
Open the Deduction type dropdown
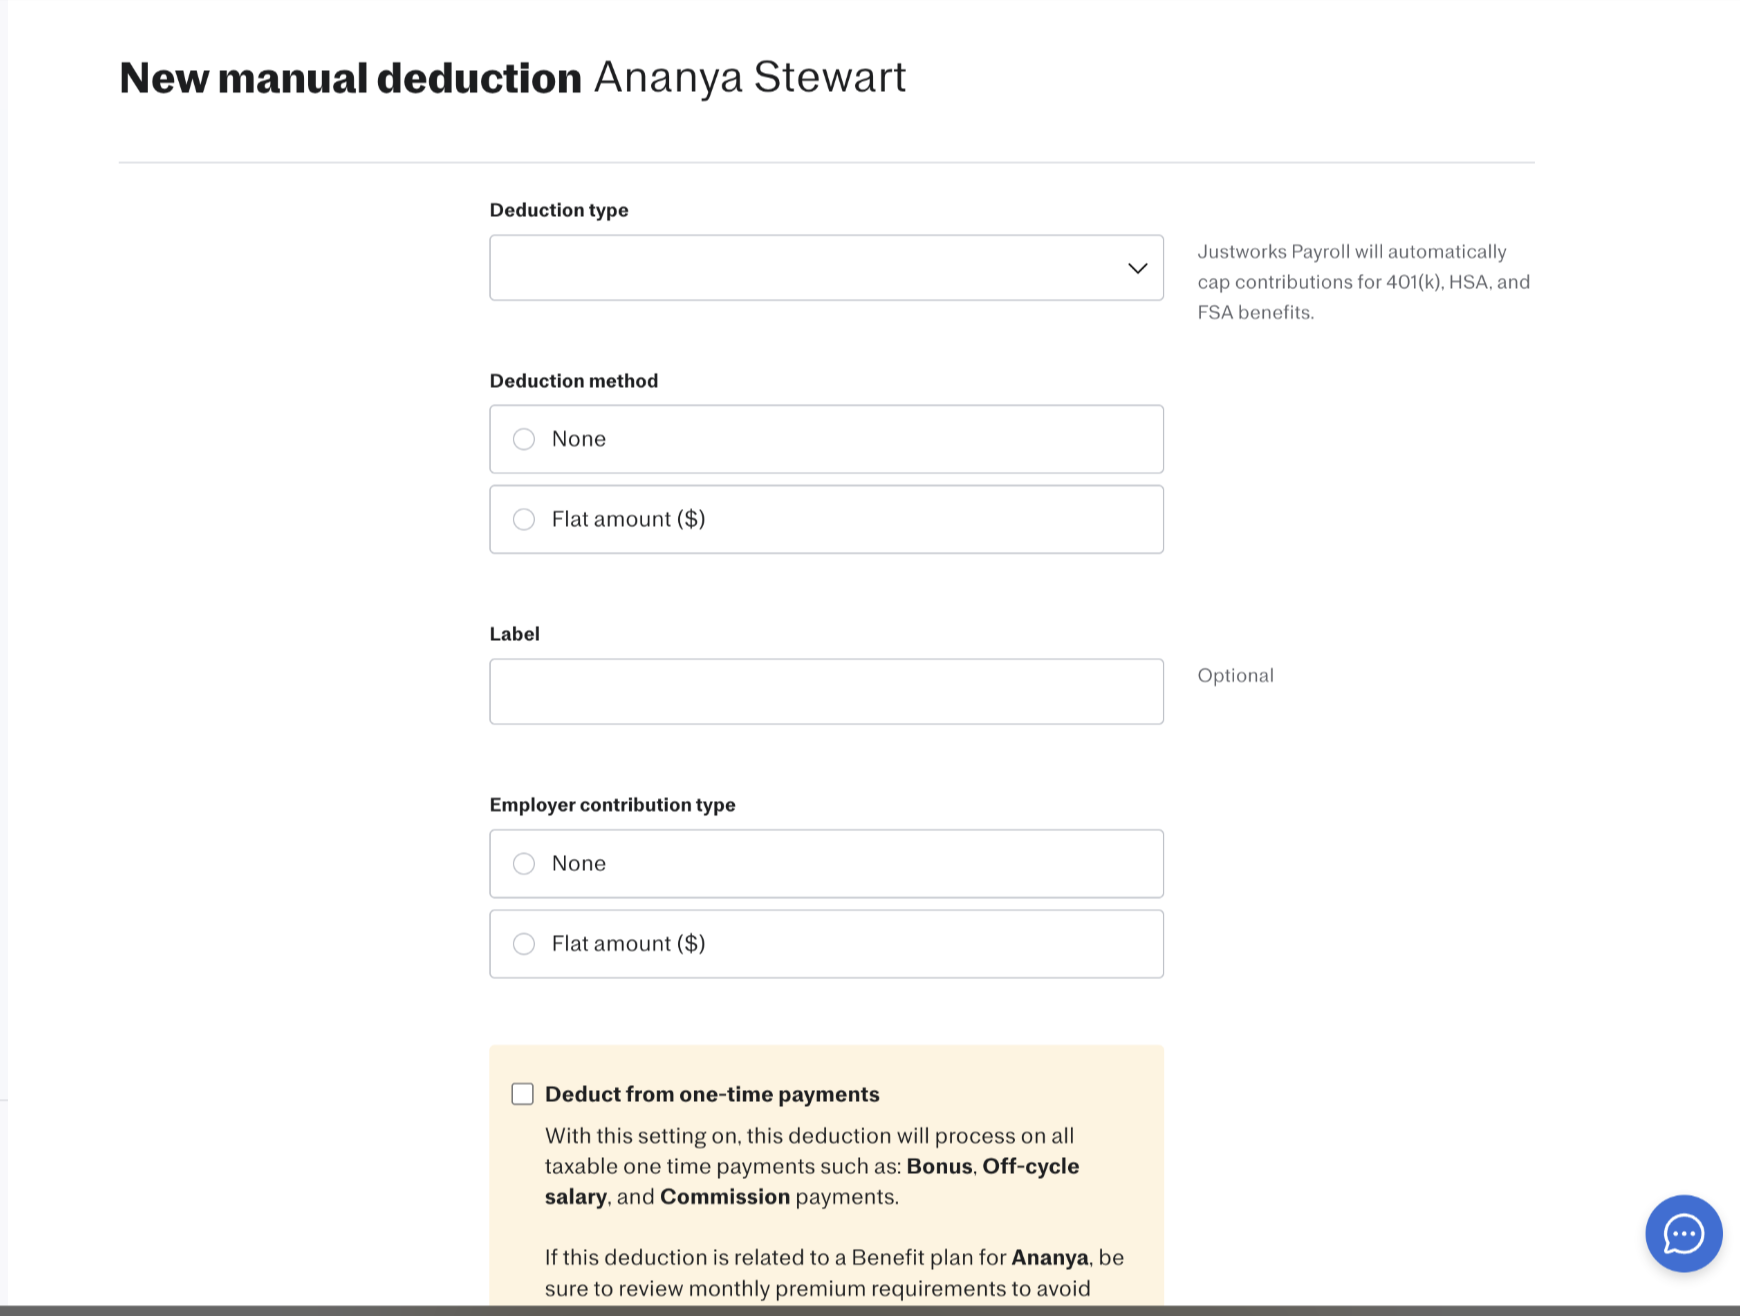coord(826,268)
